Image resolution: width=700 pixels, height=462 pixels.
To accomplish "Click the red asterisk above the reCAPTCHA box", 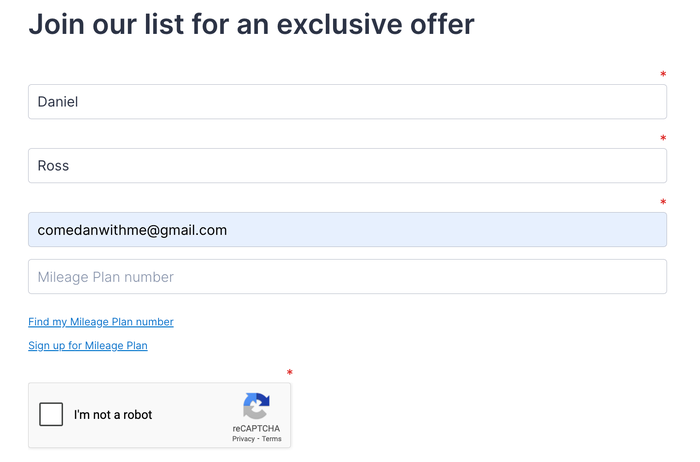I will click(x=289, y=372).
